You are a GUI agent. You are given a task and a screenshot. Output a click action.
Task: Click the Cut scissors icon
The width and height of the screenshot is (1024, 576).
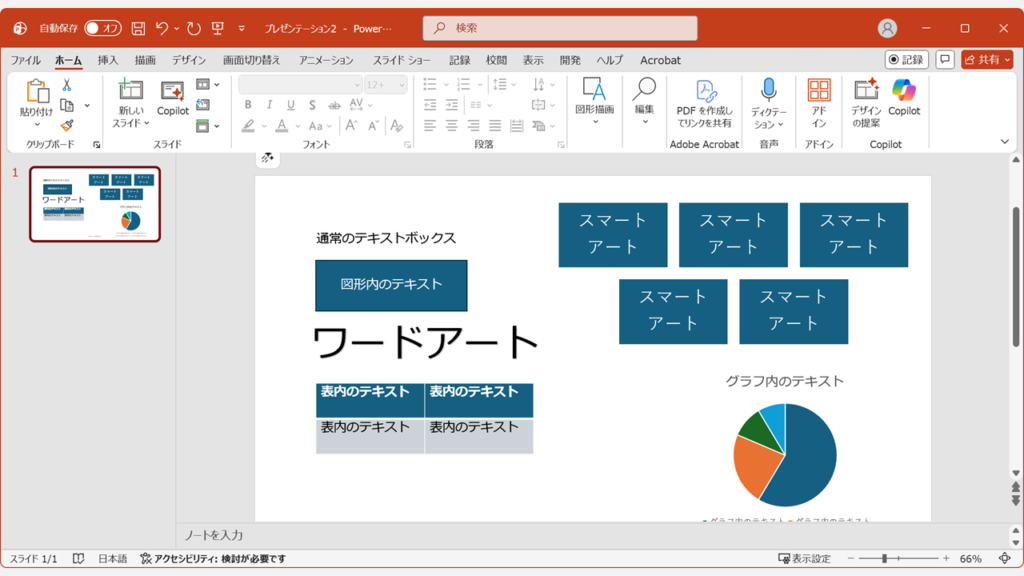[67, 86]
